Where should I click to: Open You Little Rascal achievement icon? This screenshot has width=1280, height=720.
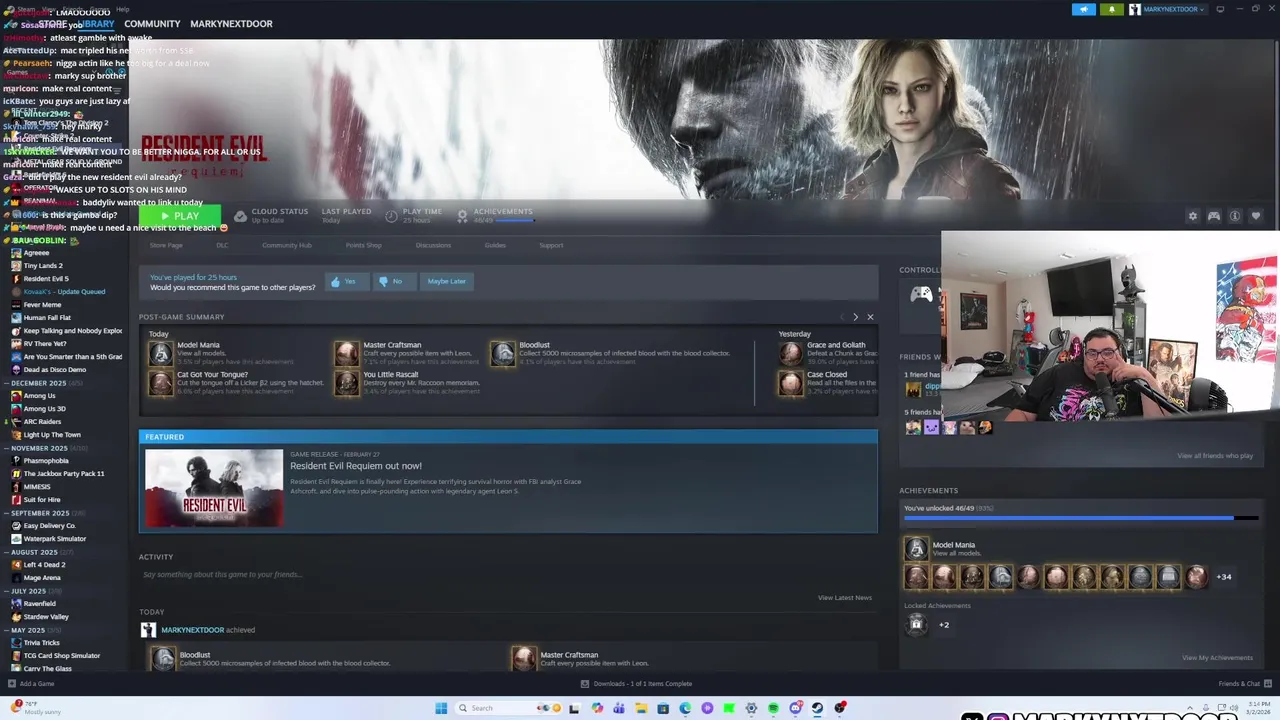346,383
